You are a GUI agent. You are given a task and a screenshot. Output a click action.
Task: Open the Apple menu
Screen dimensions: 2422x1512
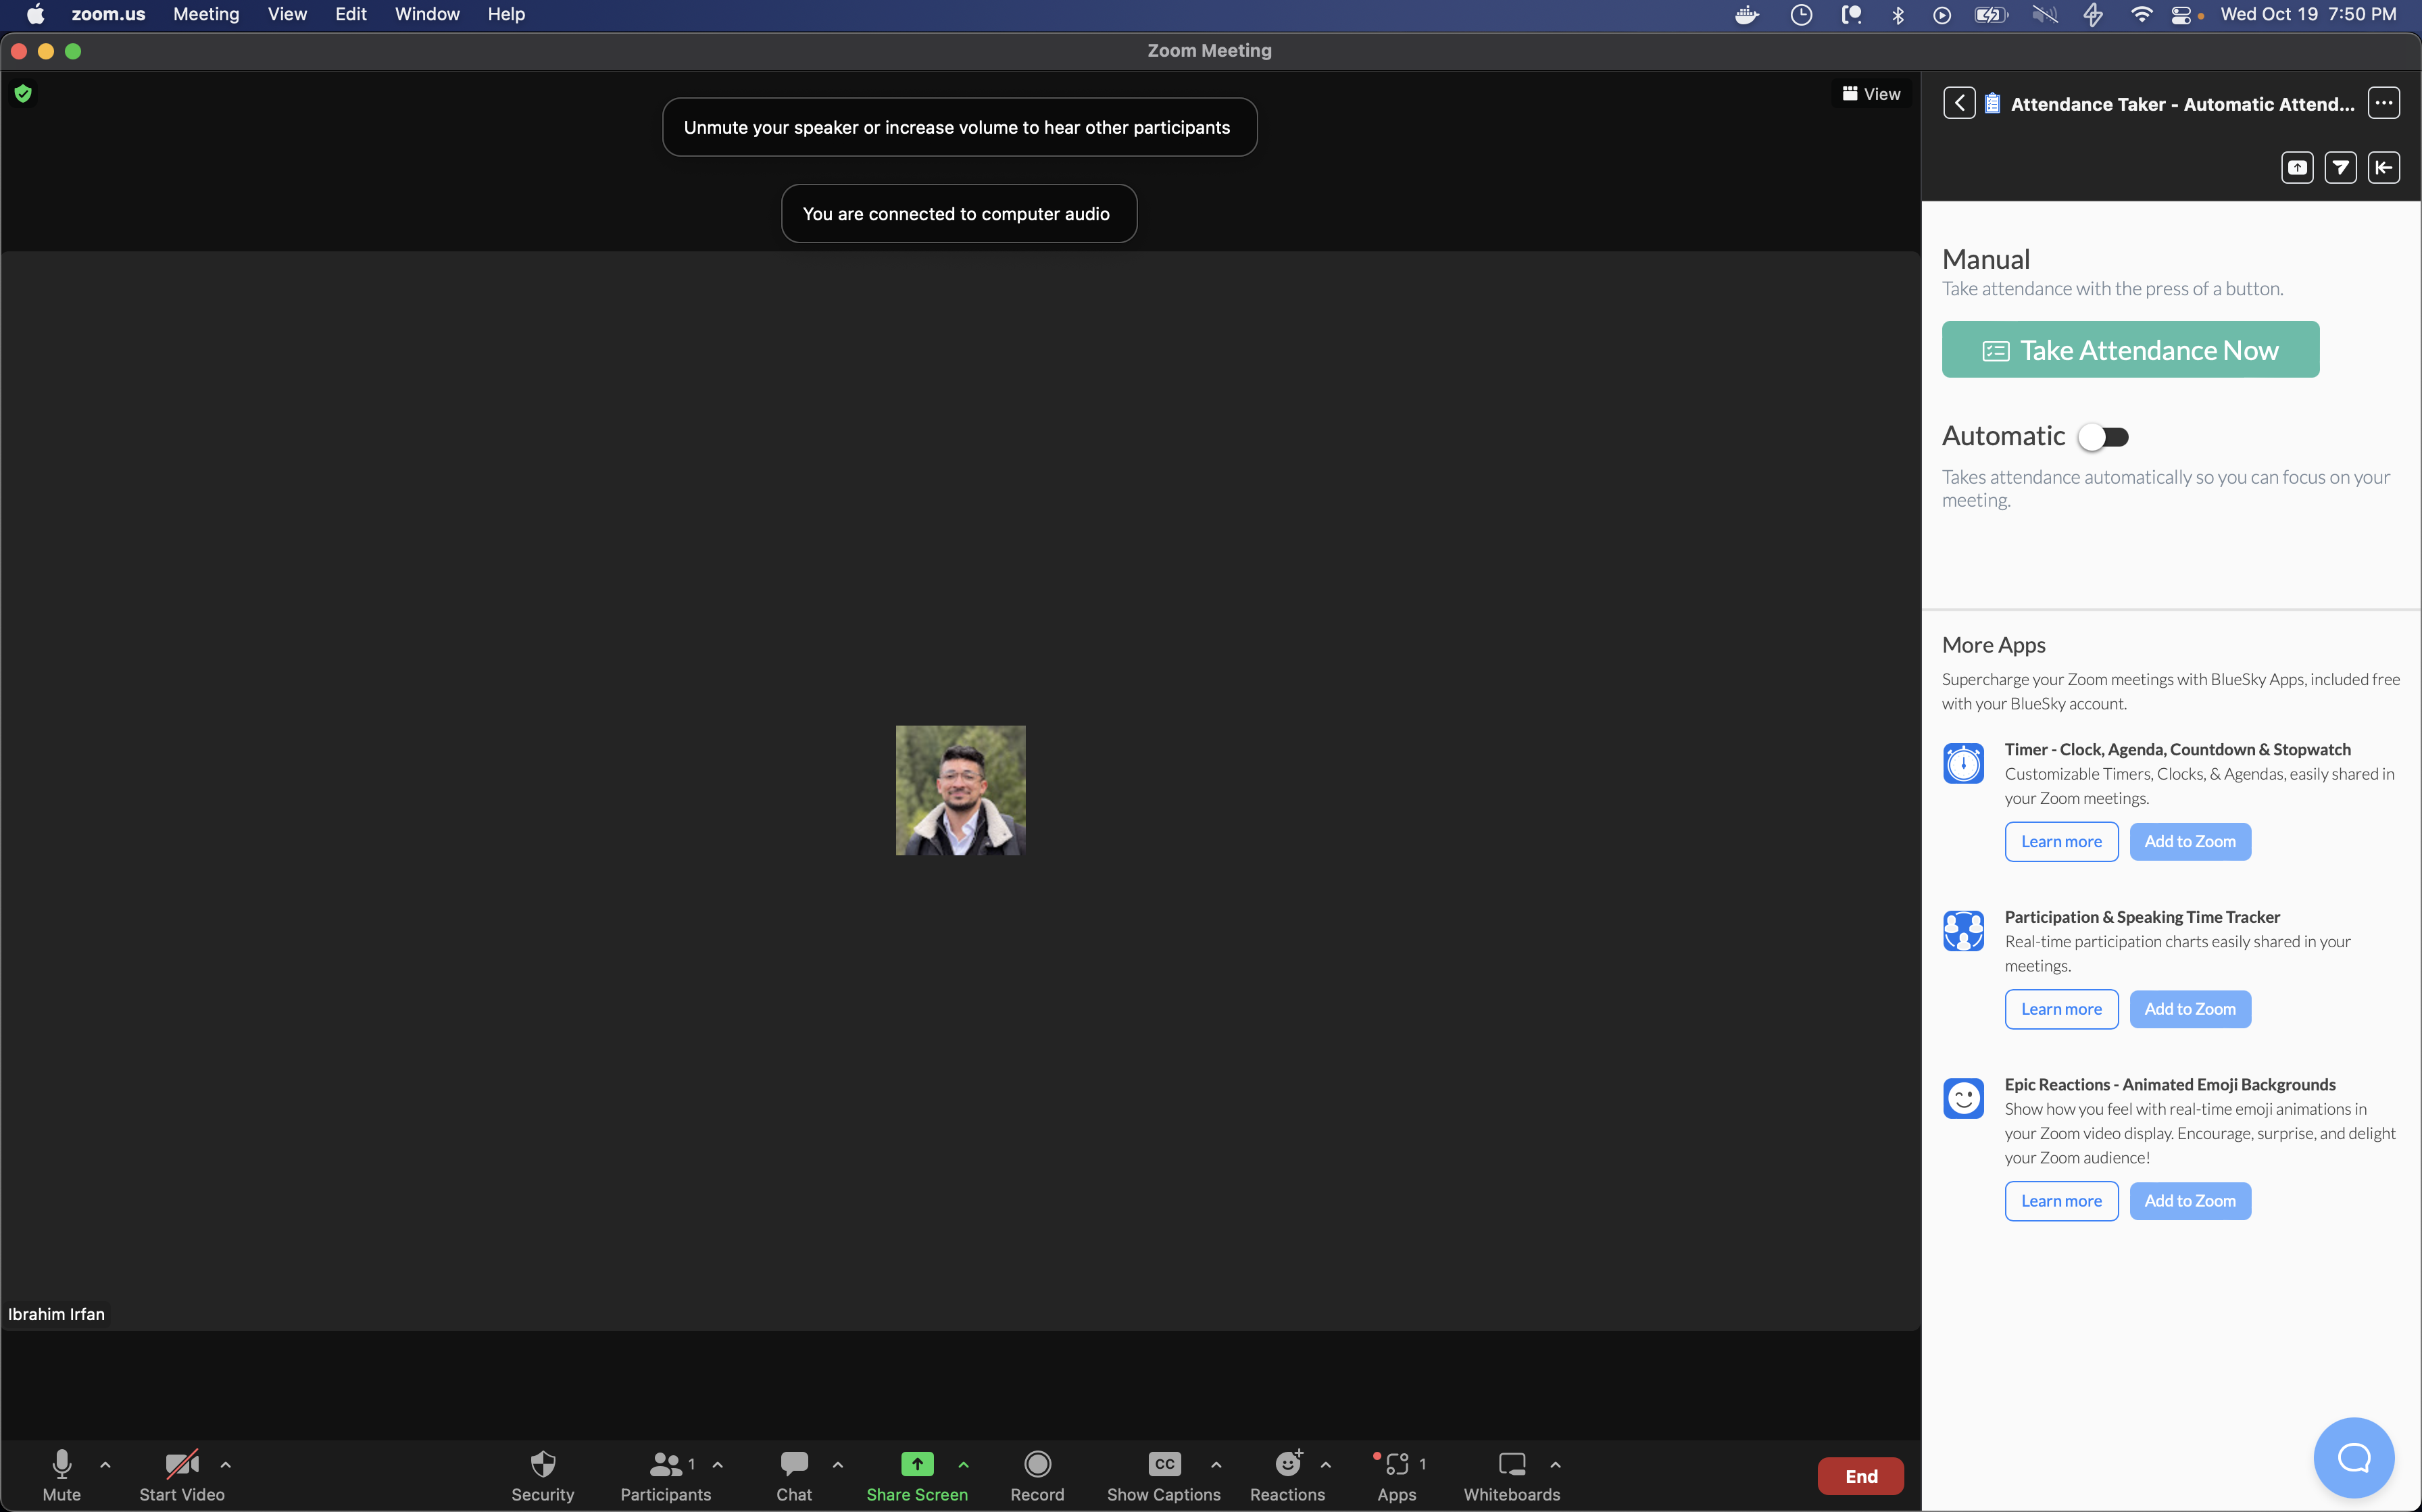(x=35, y=14)
